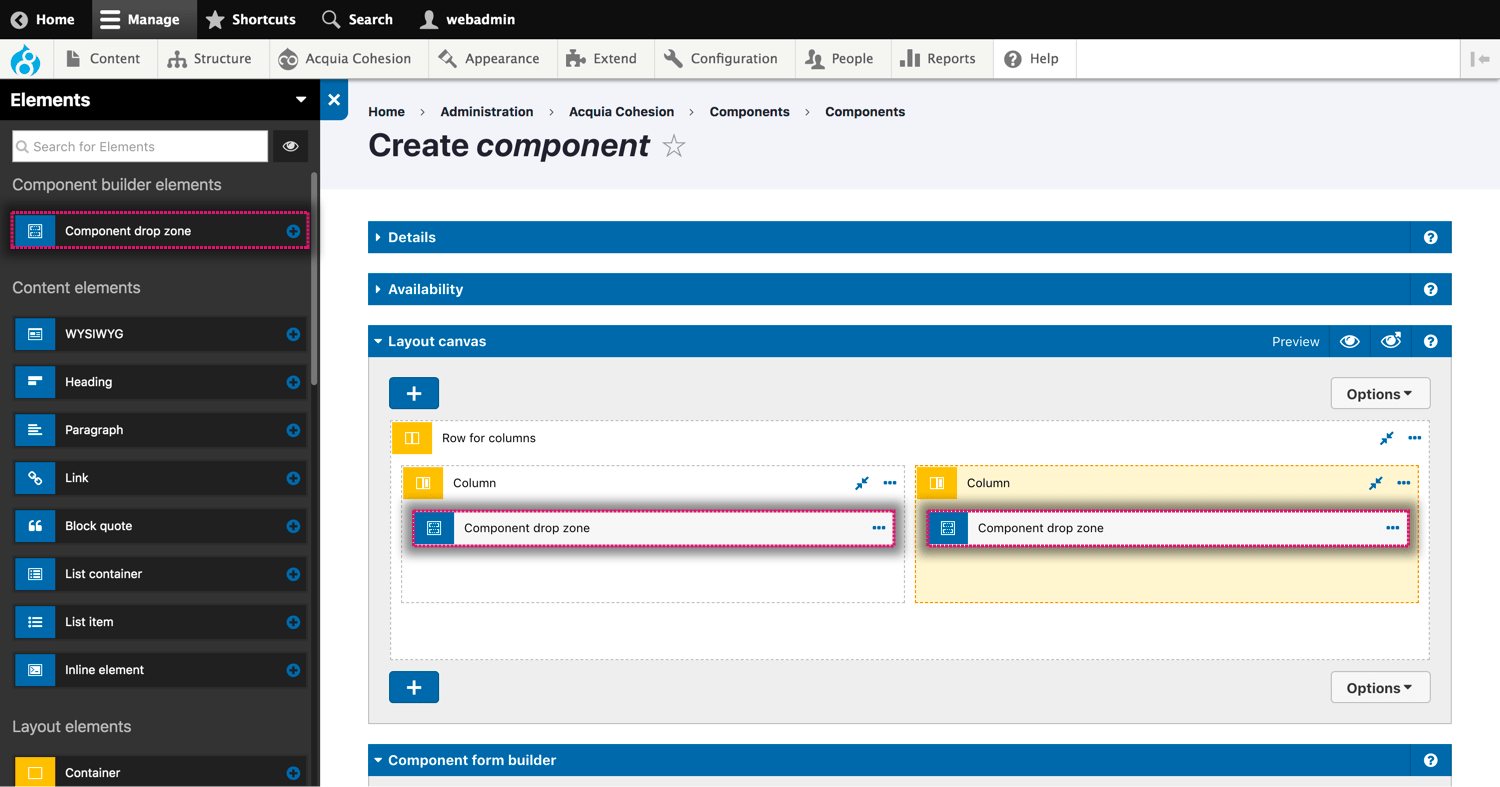Click the yellow Container element icon
Screen dimensions: 1500x787
click(x=35, y=772)
